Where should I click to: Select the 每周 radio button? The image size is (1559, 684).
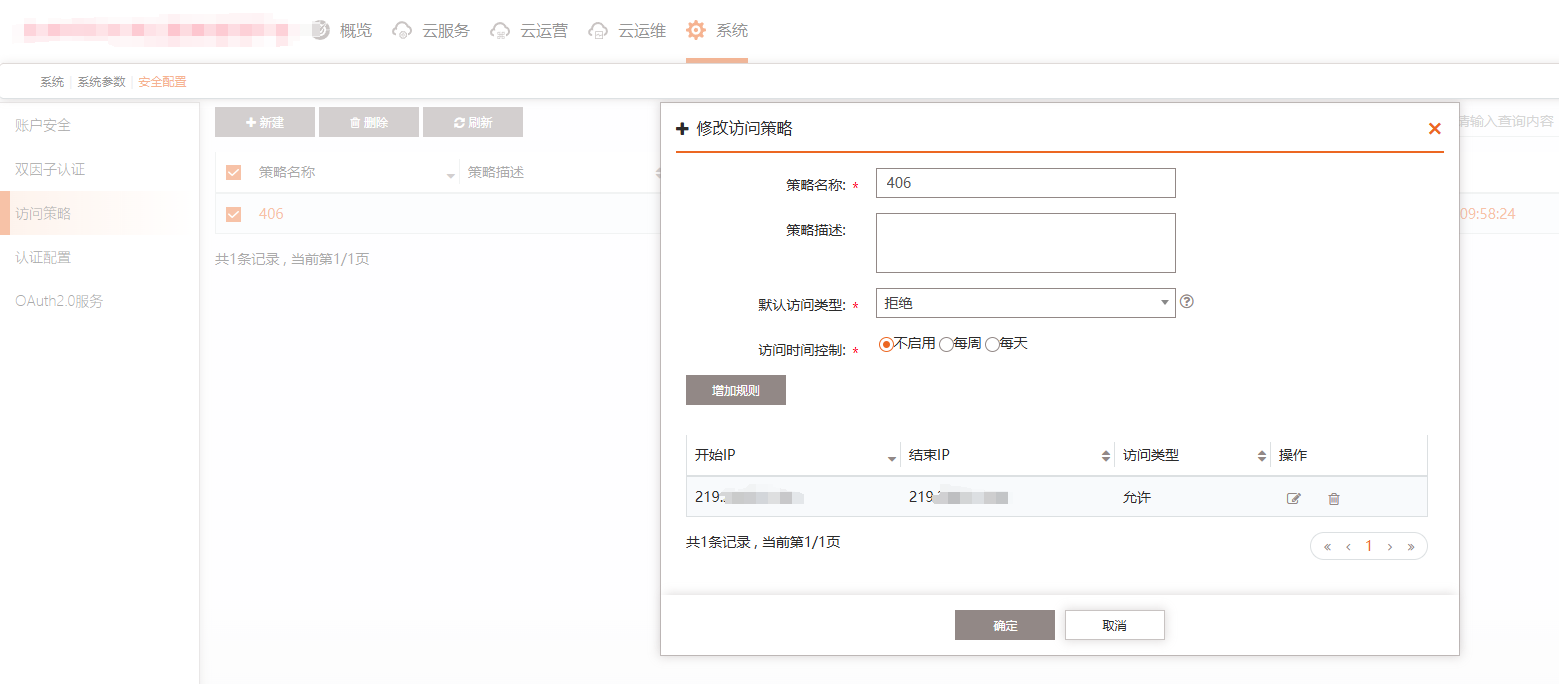[946, 345]
